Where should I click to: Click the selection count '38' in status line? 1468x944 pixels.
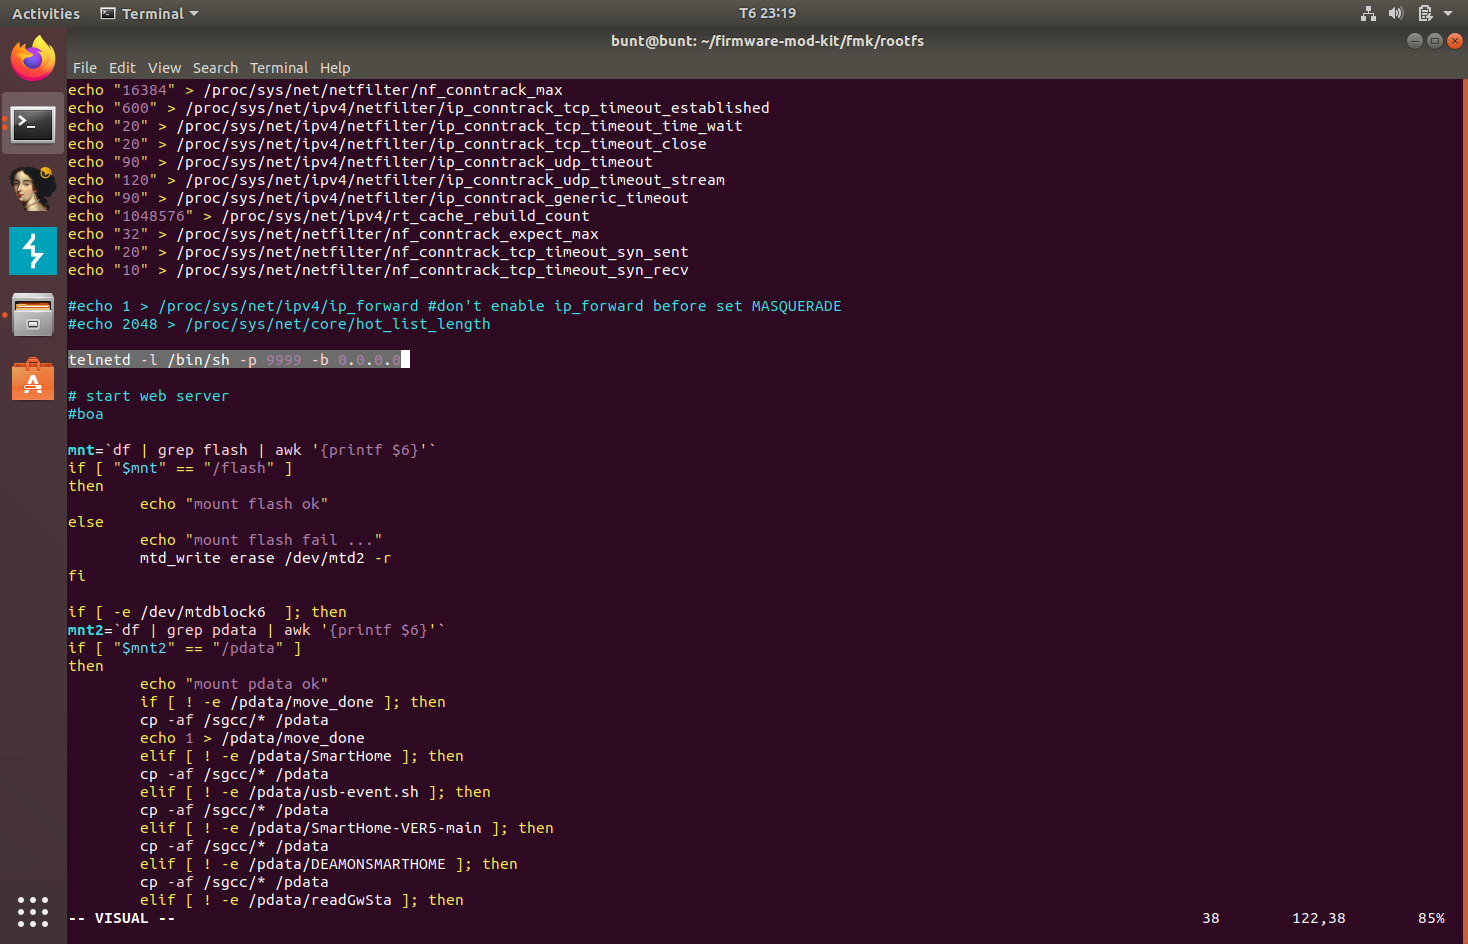[1211, 918]
